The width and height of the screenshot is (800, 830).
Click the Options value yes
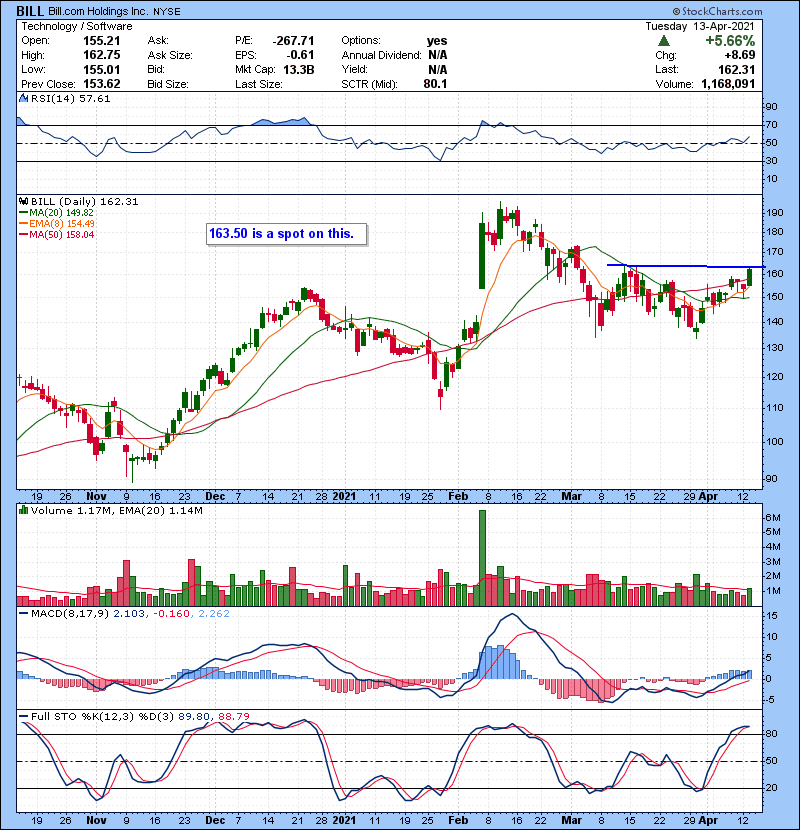(x=437, y=41)
